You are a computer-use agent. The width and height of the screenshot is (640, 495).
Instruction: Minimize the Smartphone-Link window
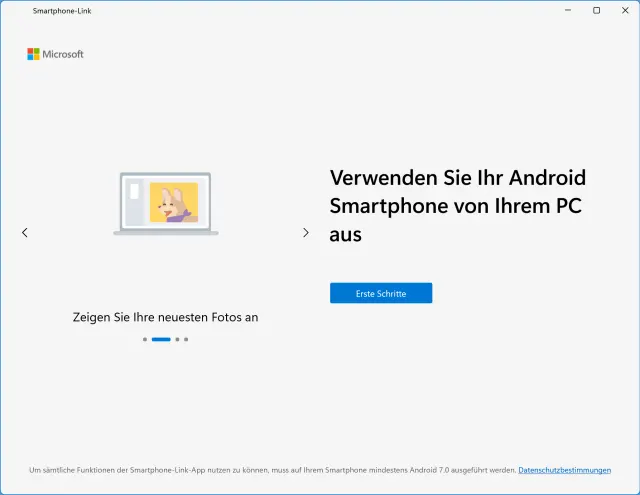coord(568,10)
